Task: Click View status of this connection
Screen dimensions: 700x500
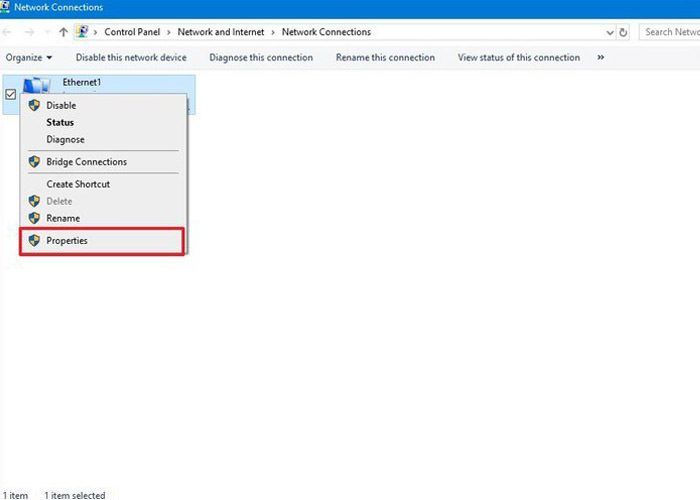Action: (x=519, y=58)
